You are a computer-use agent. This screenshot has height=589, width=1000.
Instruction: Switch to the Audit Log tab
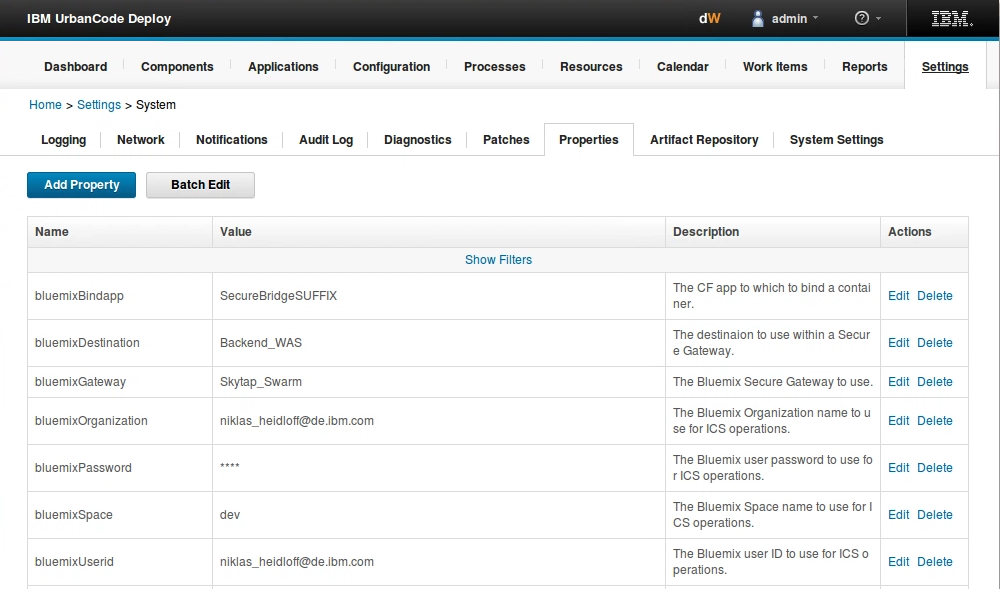click(326, 140)
